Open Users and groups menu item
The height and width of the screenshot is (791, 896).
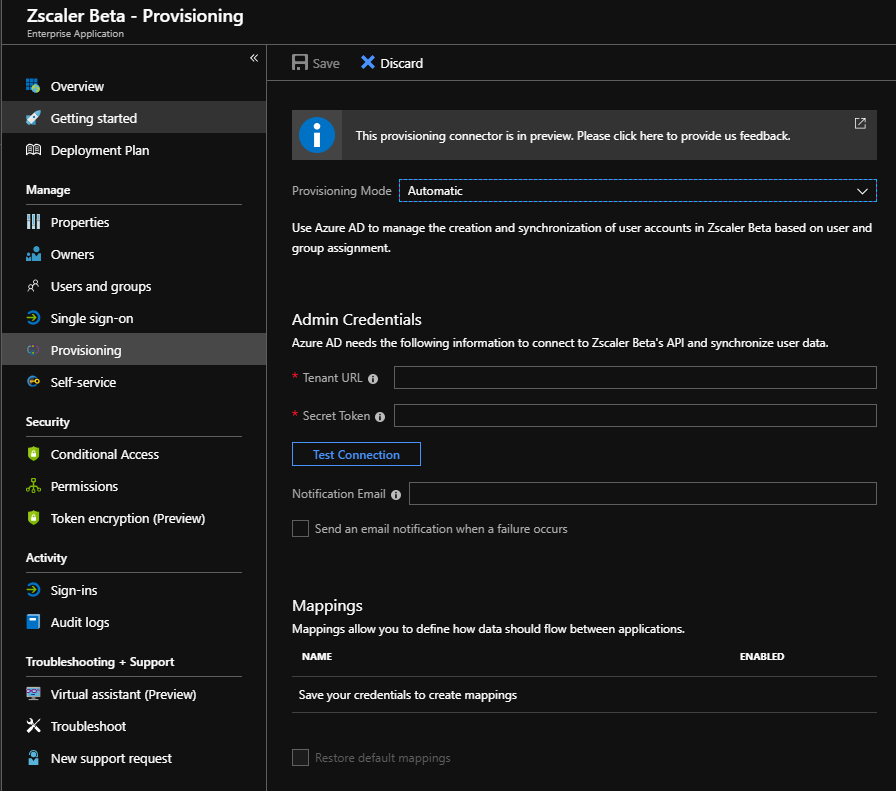pos(101,286)
